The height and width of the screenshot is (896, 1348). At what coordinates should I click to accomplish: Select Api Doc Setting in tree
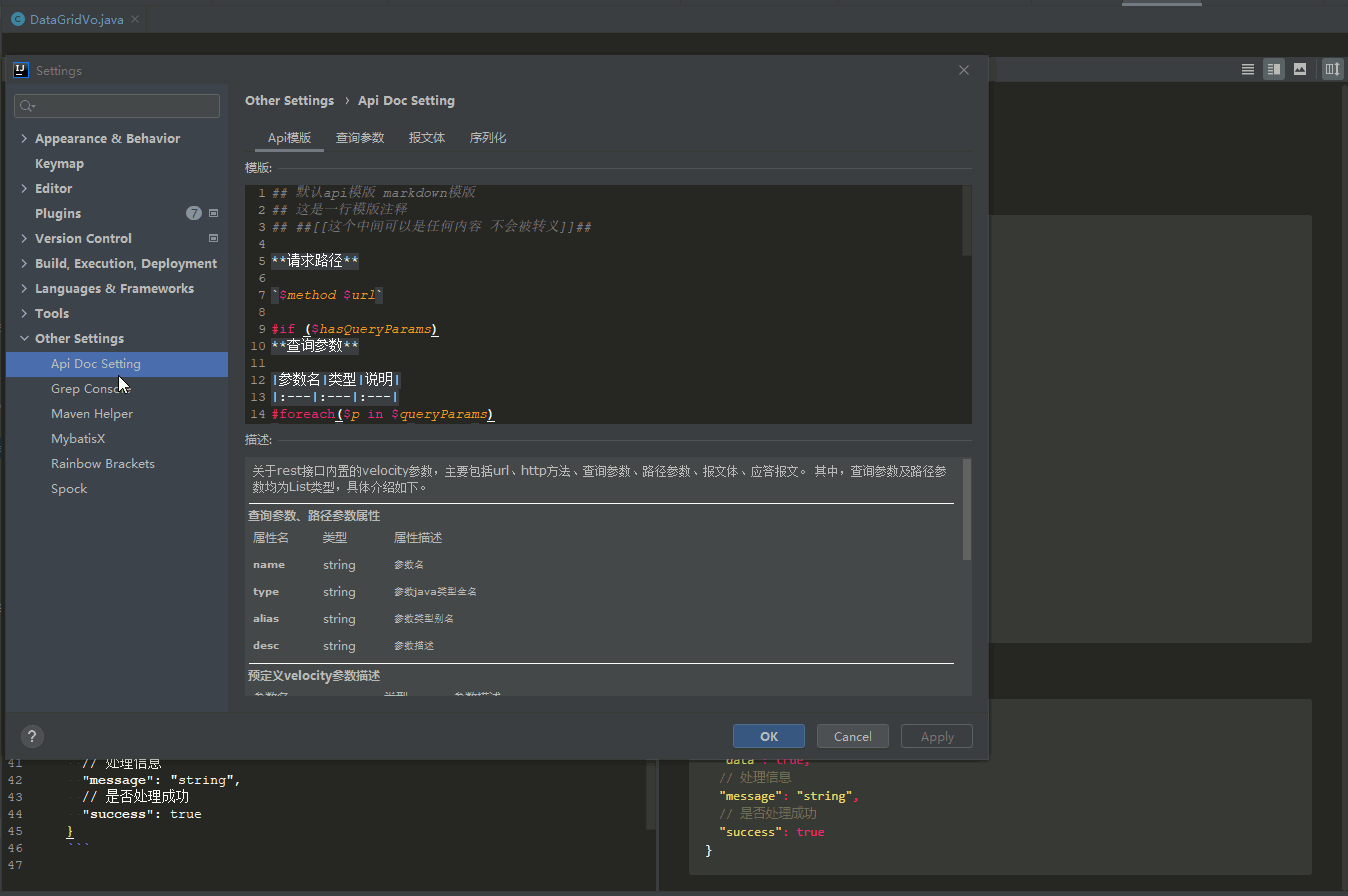point(117,364)
